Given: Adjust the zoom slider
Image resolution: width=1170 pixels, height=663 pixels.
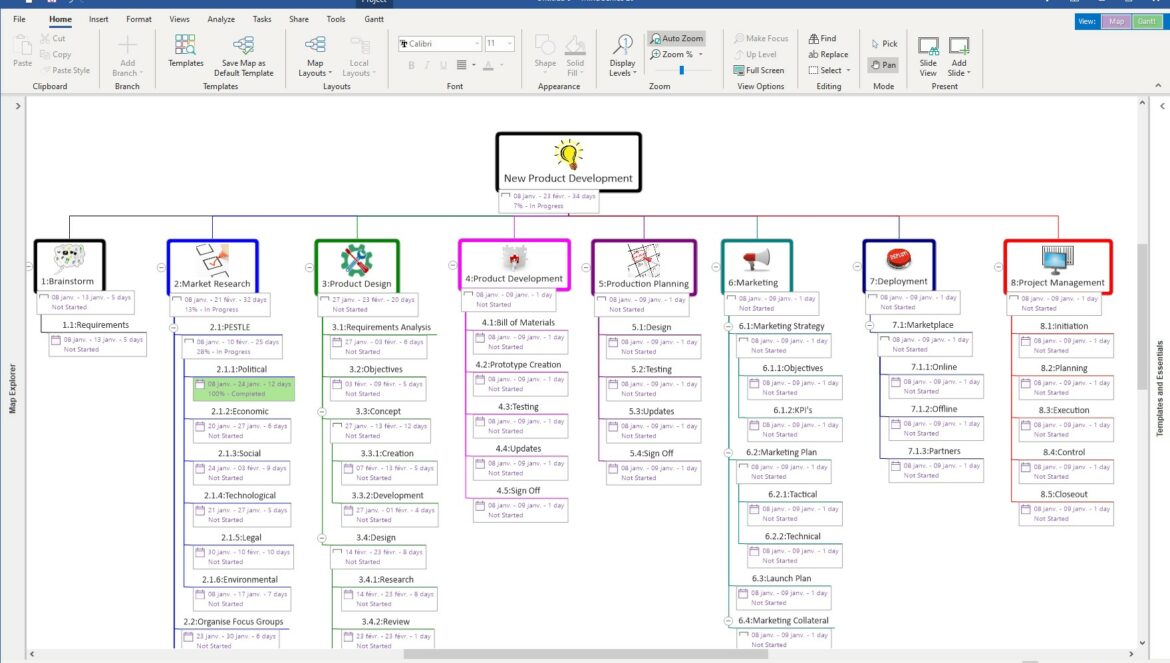Looking at the screenshot, I should pyautogui.click(x=681, y=70).
